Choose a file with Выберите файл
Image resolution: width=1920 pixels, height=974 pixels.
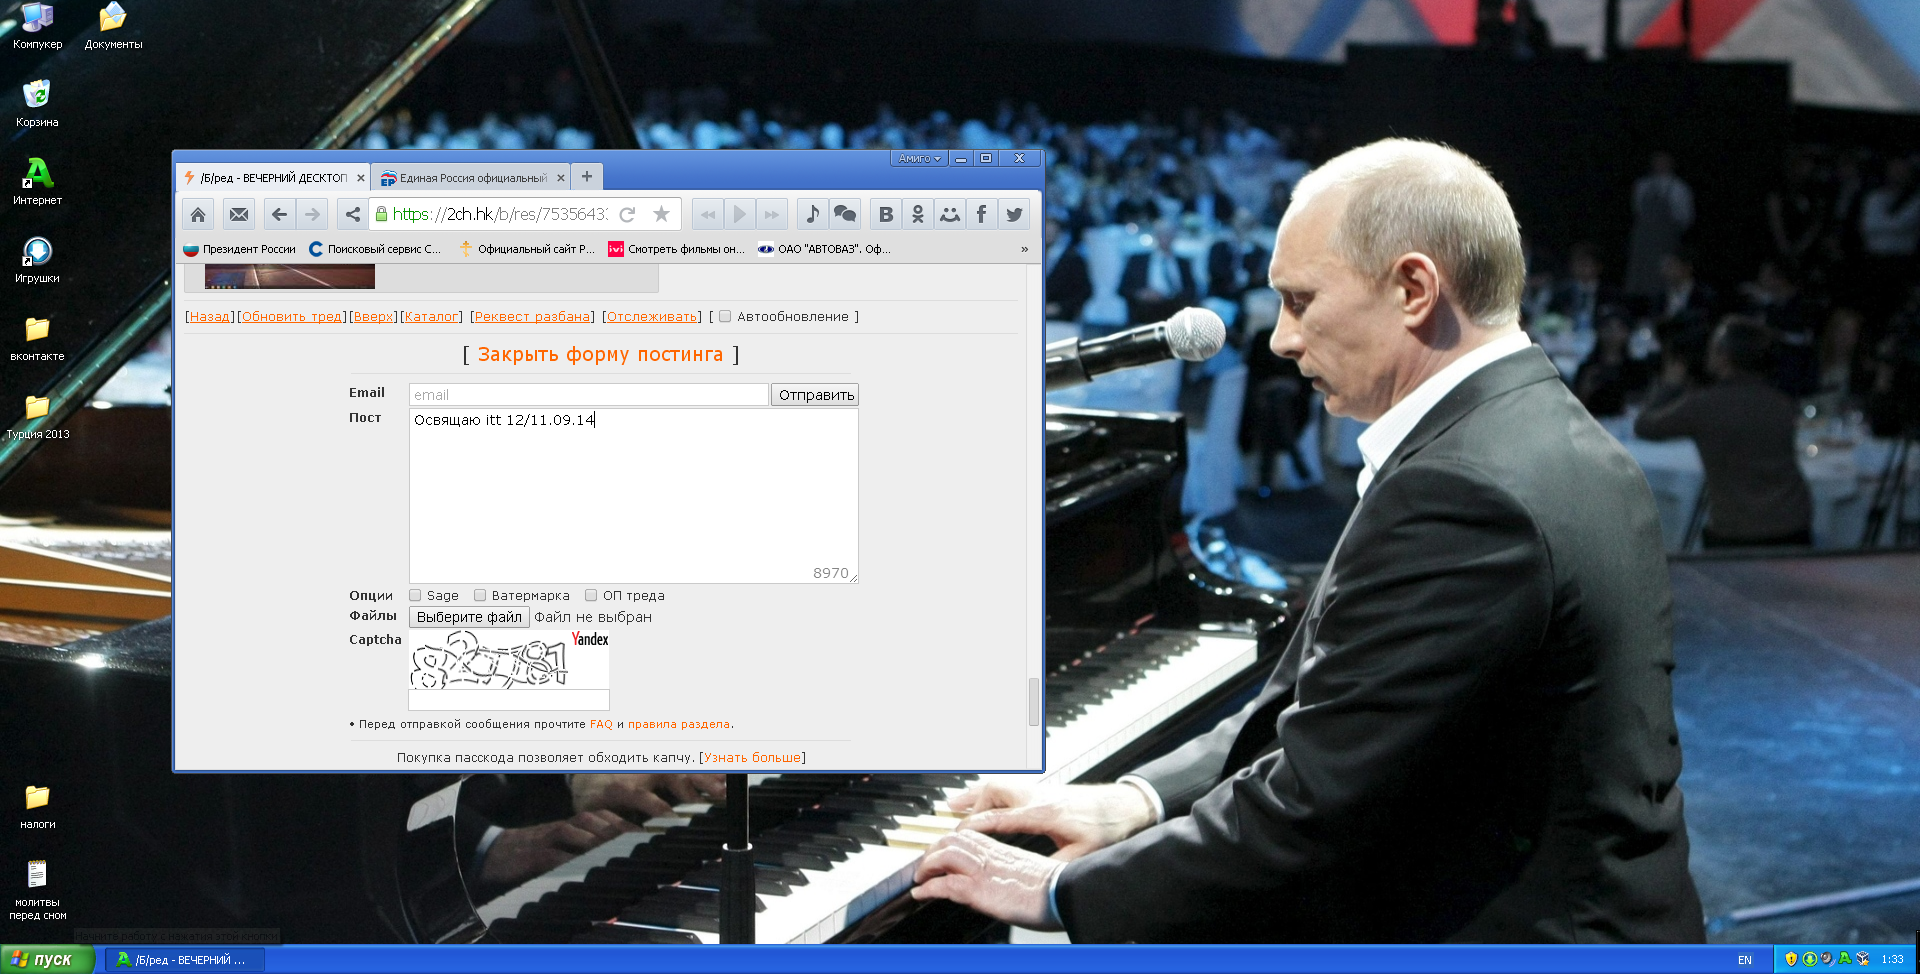(469, 617)
